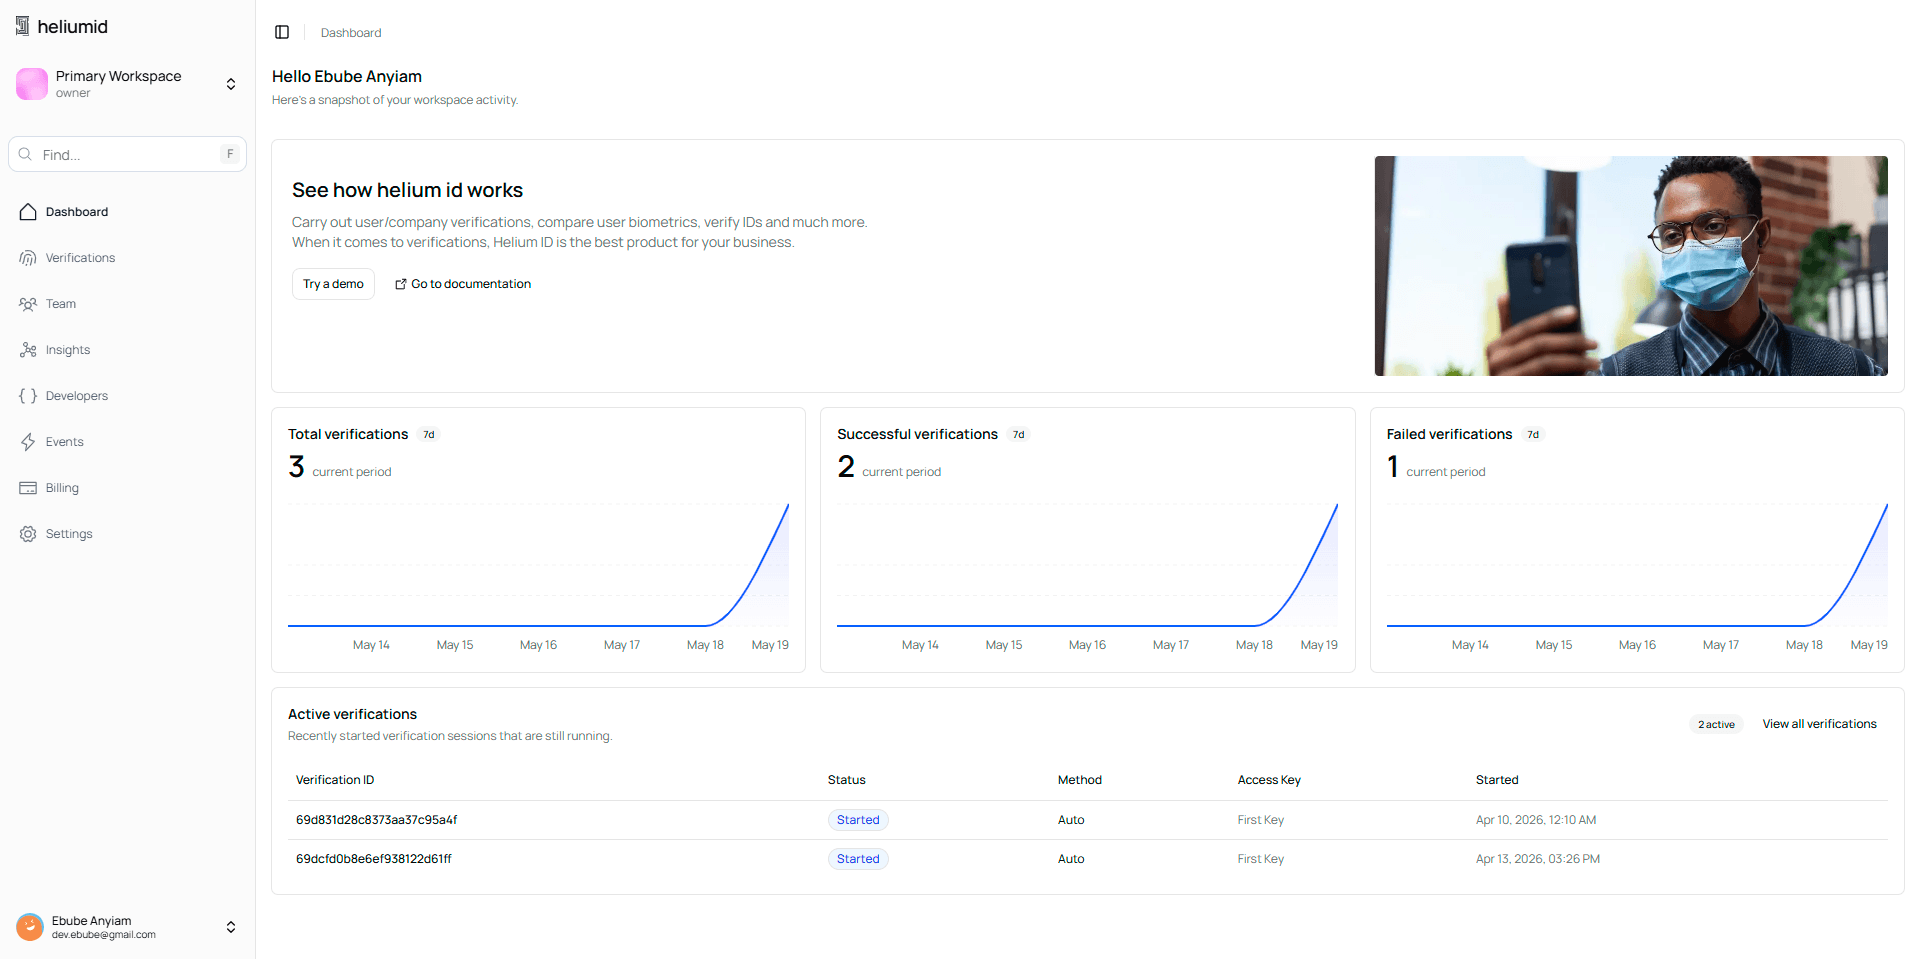Screen dimensions: 1920x959
Task: Select verification ID 69dcfd0b8e6ef938122d61ff
Action: coord(373,859)
